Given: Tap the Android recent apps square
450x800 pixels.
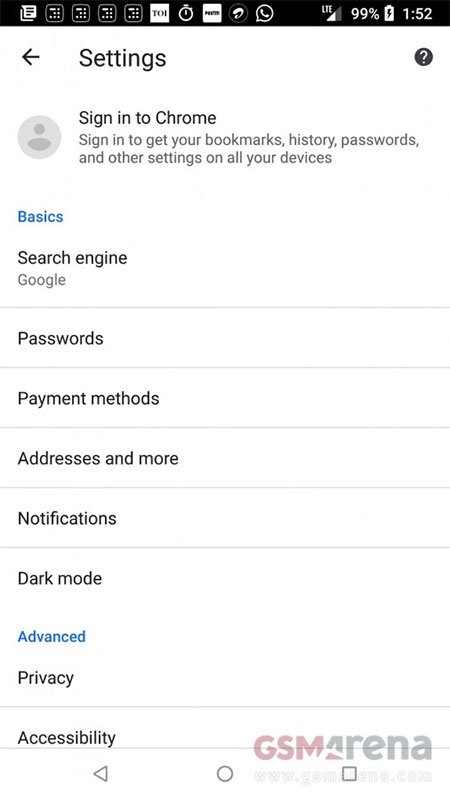Looking at the screenshot, I should coord(349,773).
